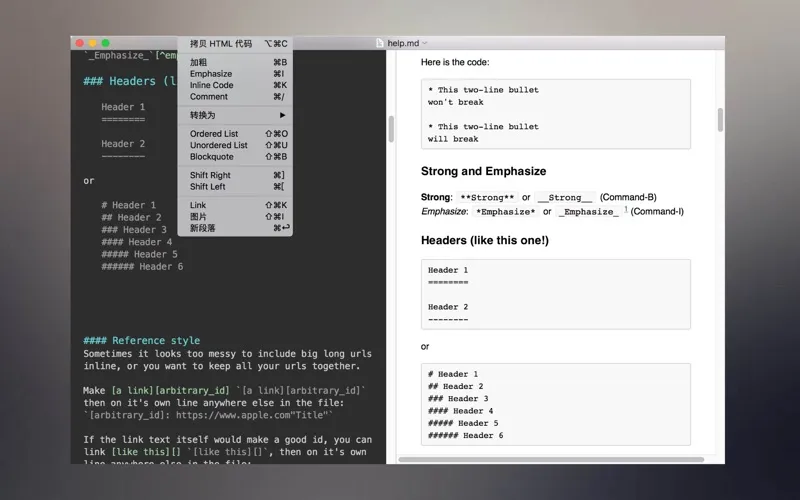Click footnote 1 superscript link in preview

click(626, 209)
